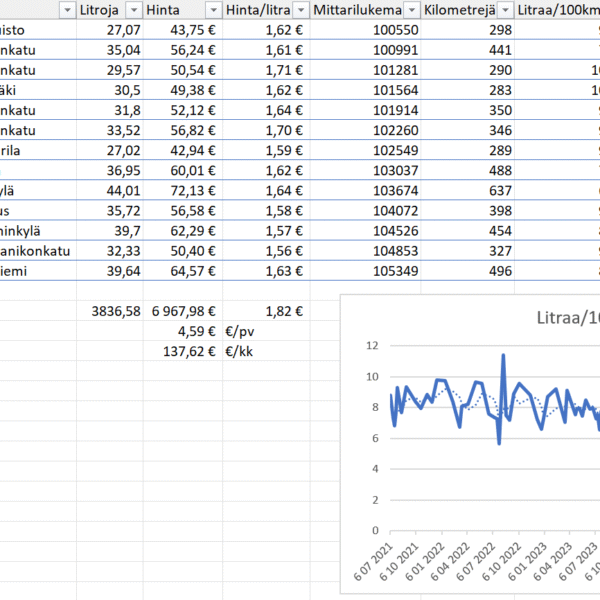The width and height of the screenshot is (600, 600).
Task: Select the total price cell 6 967,98 €
Action: (183, 312)
